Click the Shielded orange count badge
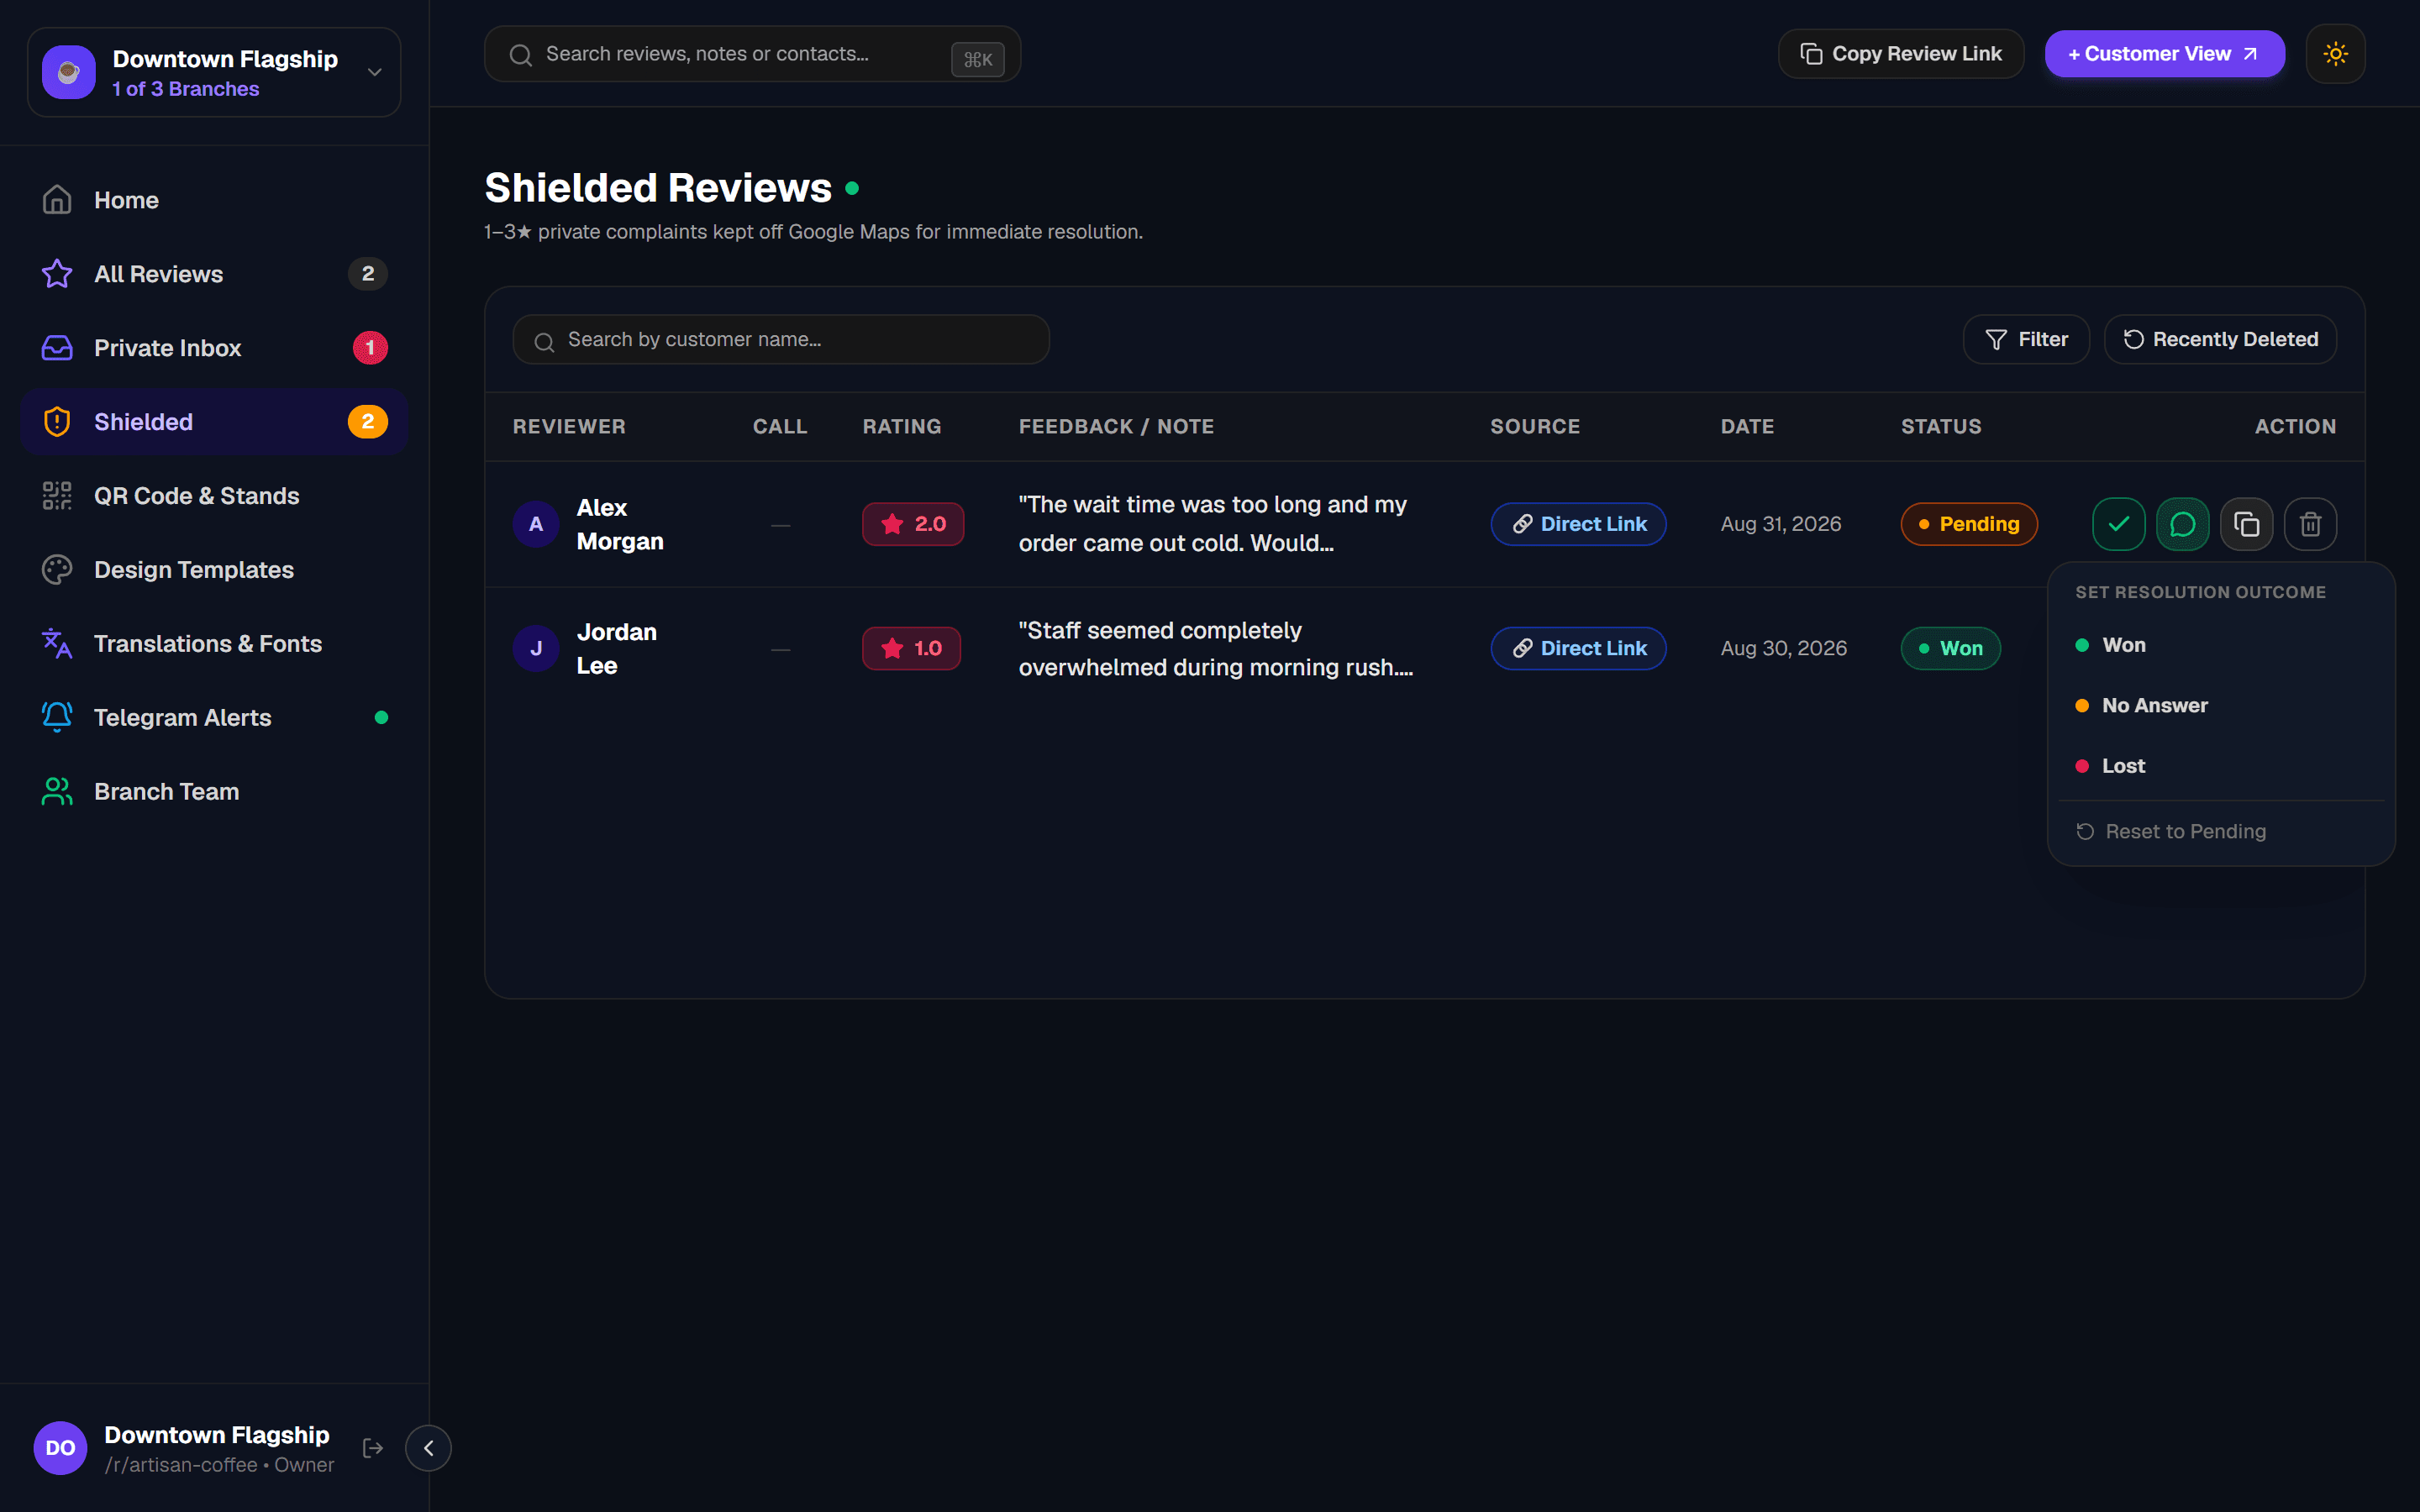The width and height of the screenshot is (2420, 1512). click(368, 422)
